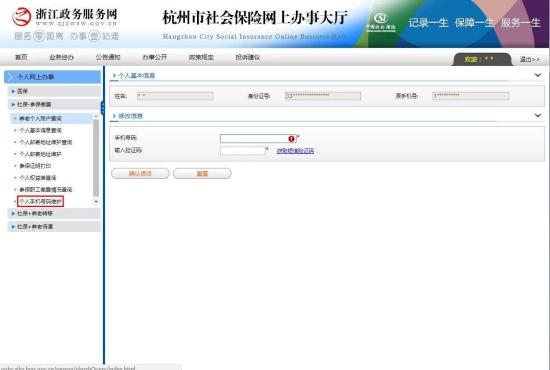Collapse the 养老个人账户查询 sub-group
Image resolution: width=550 pixels, height=370 pixels.
click(52, 119)
